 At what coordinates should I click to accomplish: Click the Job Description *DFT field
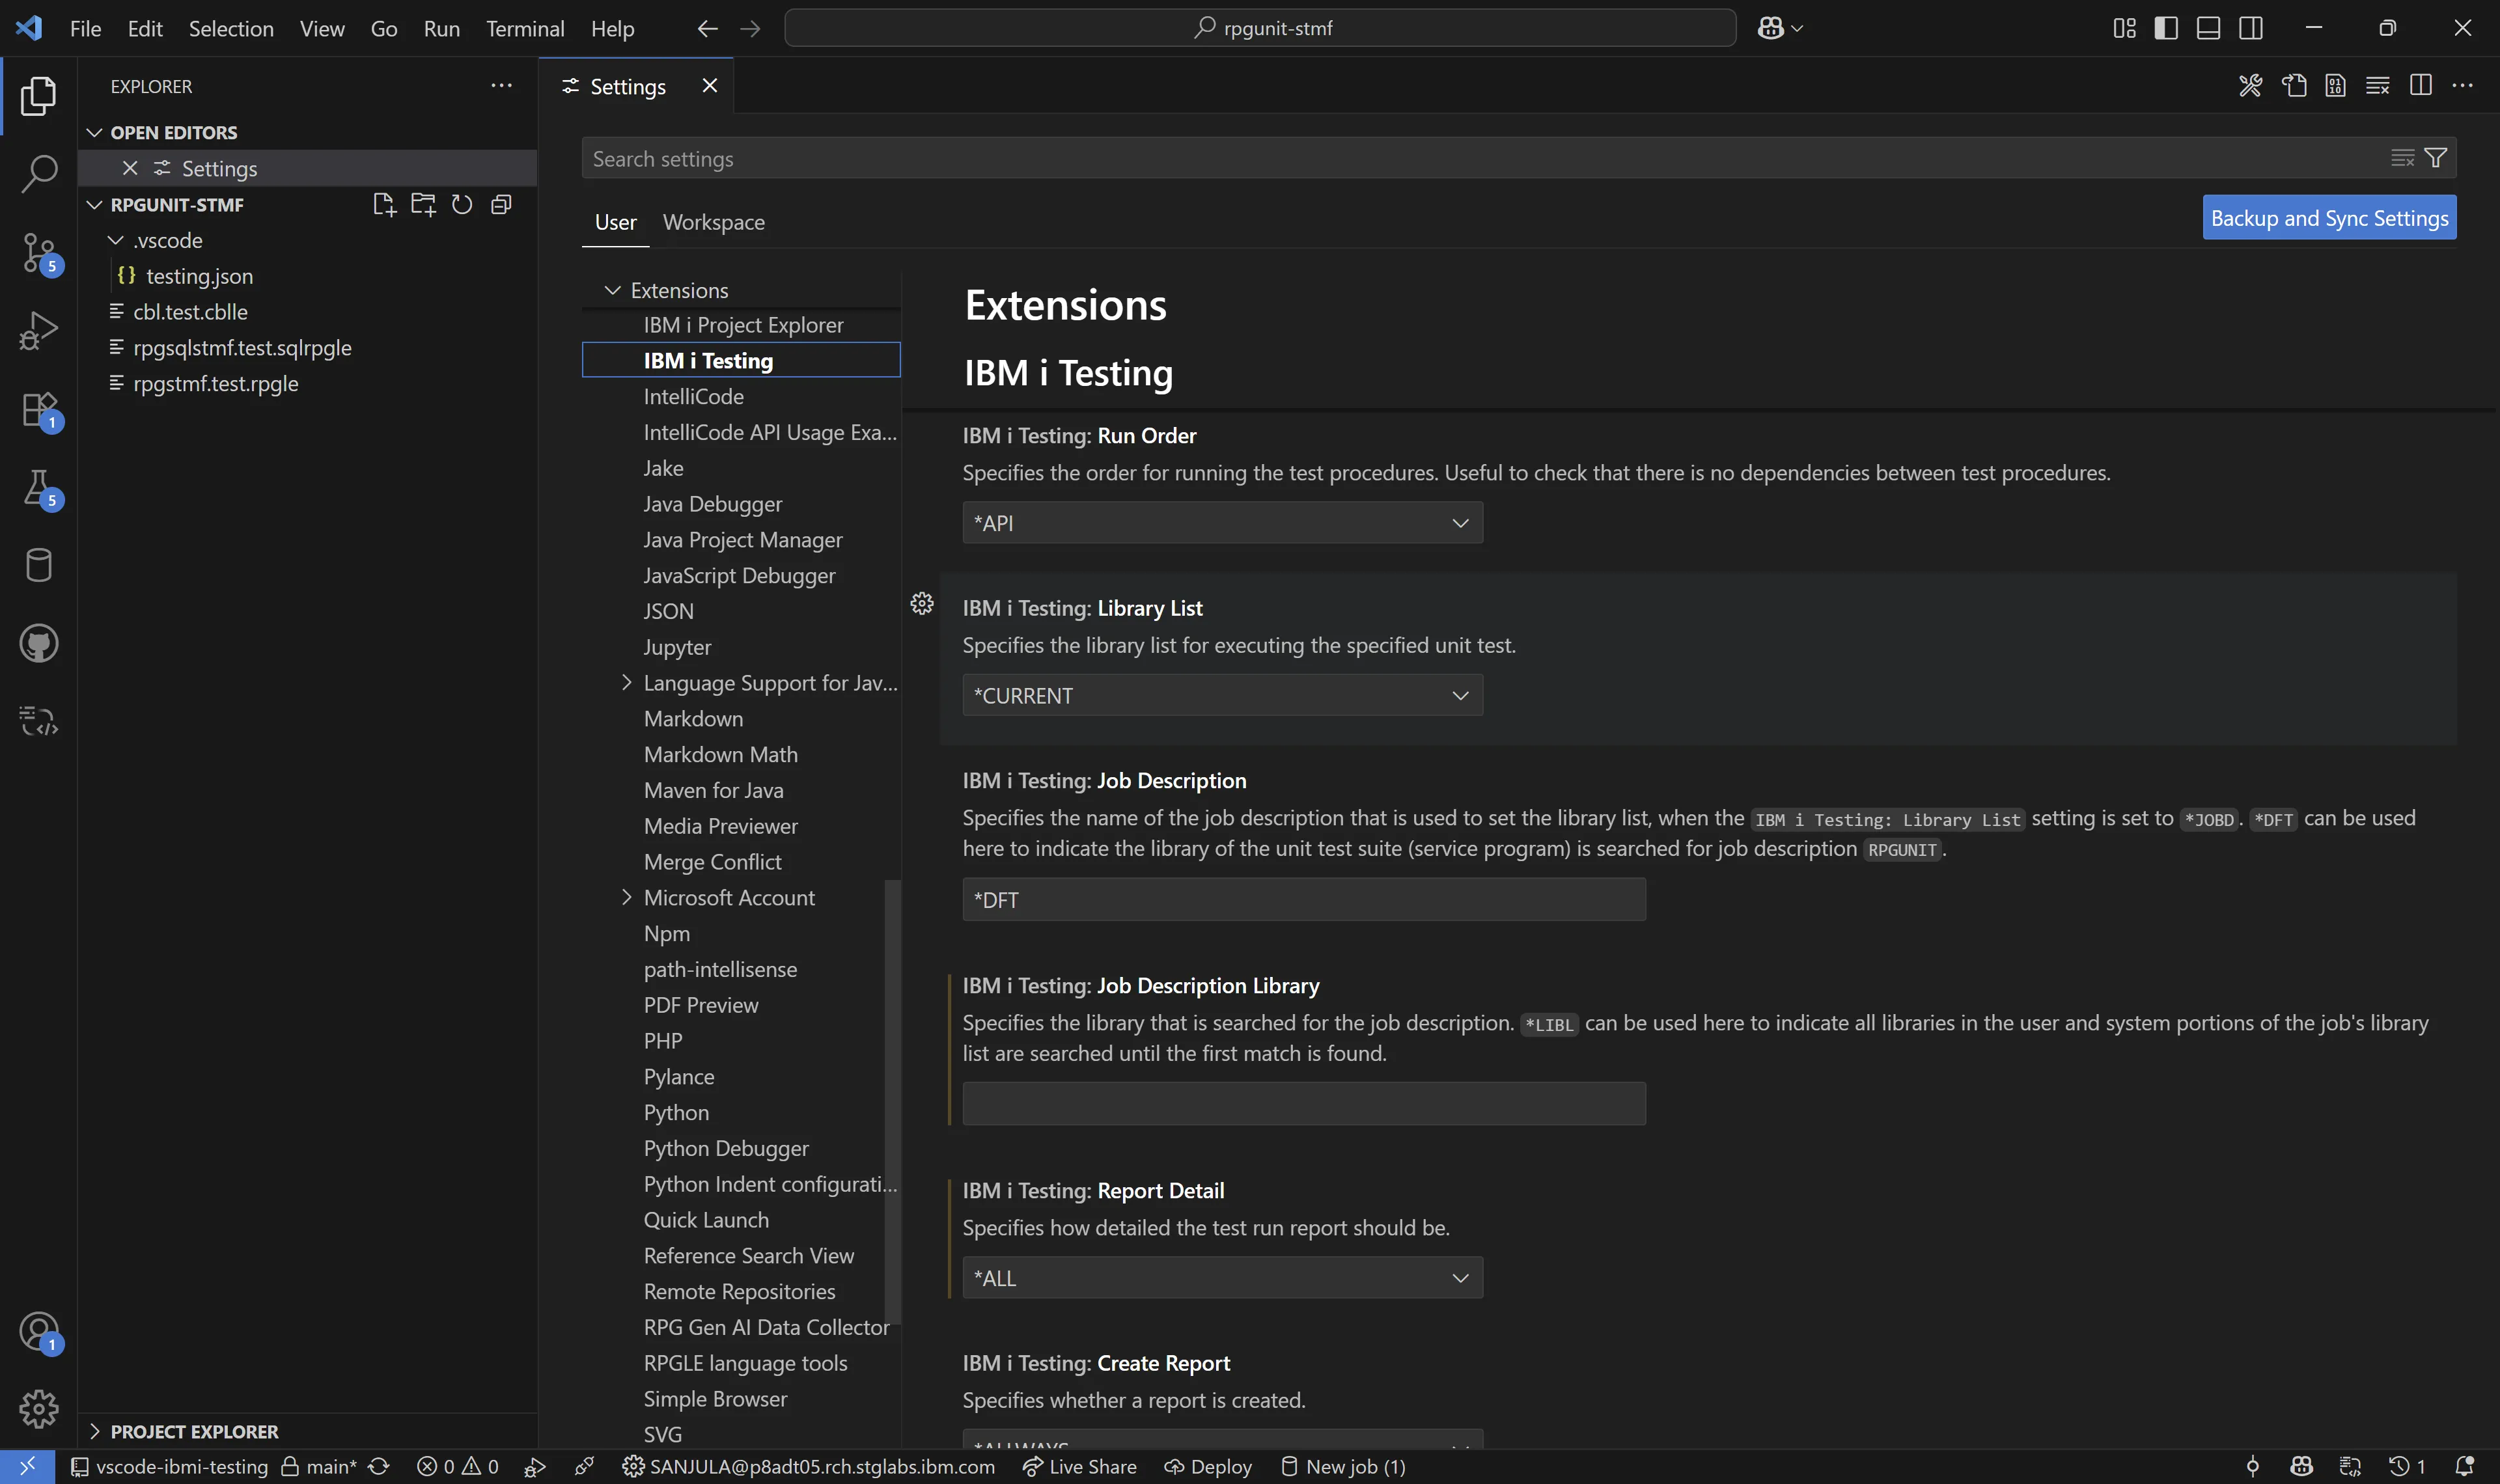(x=1304, y=899)
